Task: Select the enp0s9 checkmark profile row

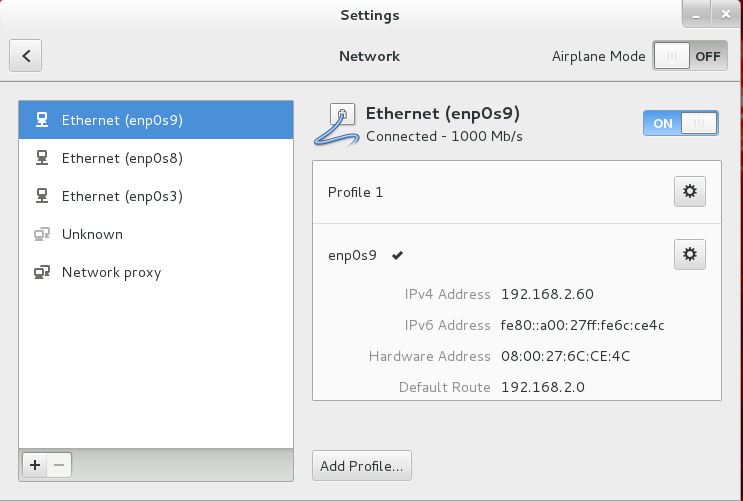Action: click(517, 255)
